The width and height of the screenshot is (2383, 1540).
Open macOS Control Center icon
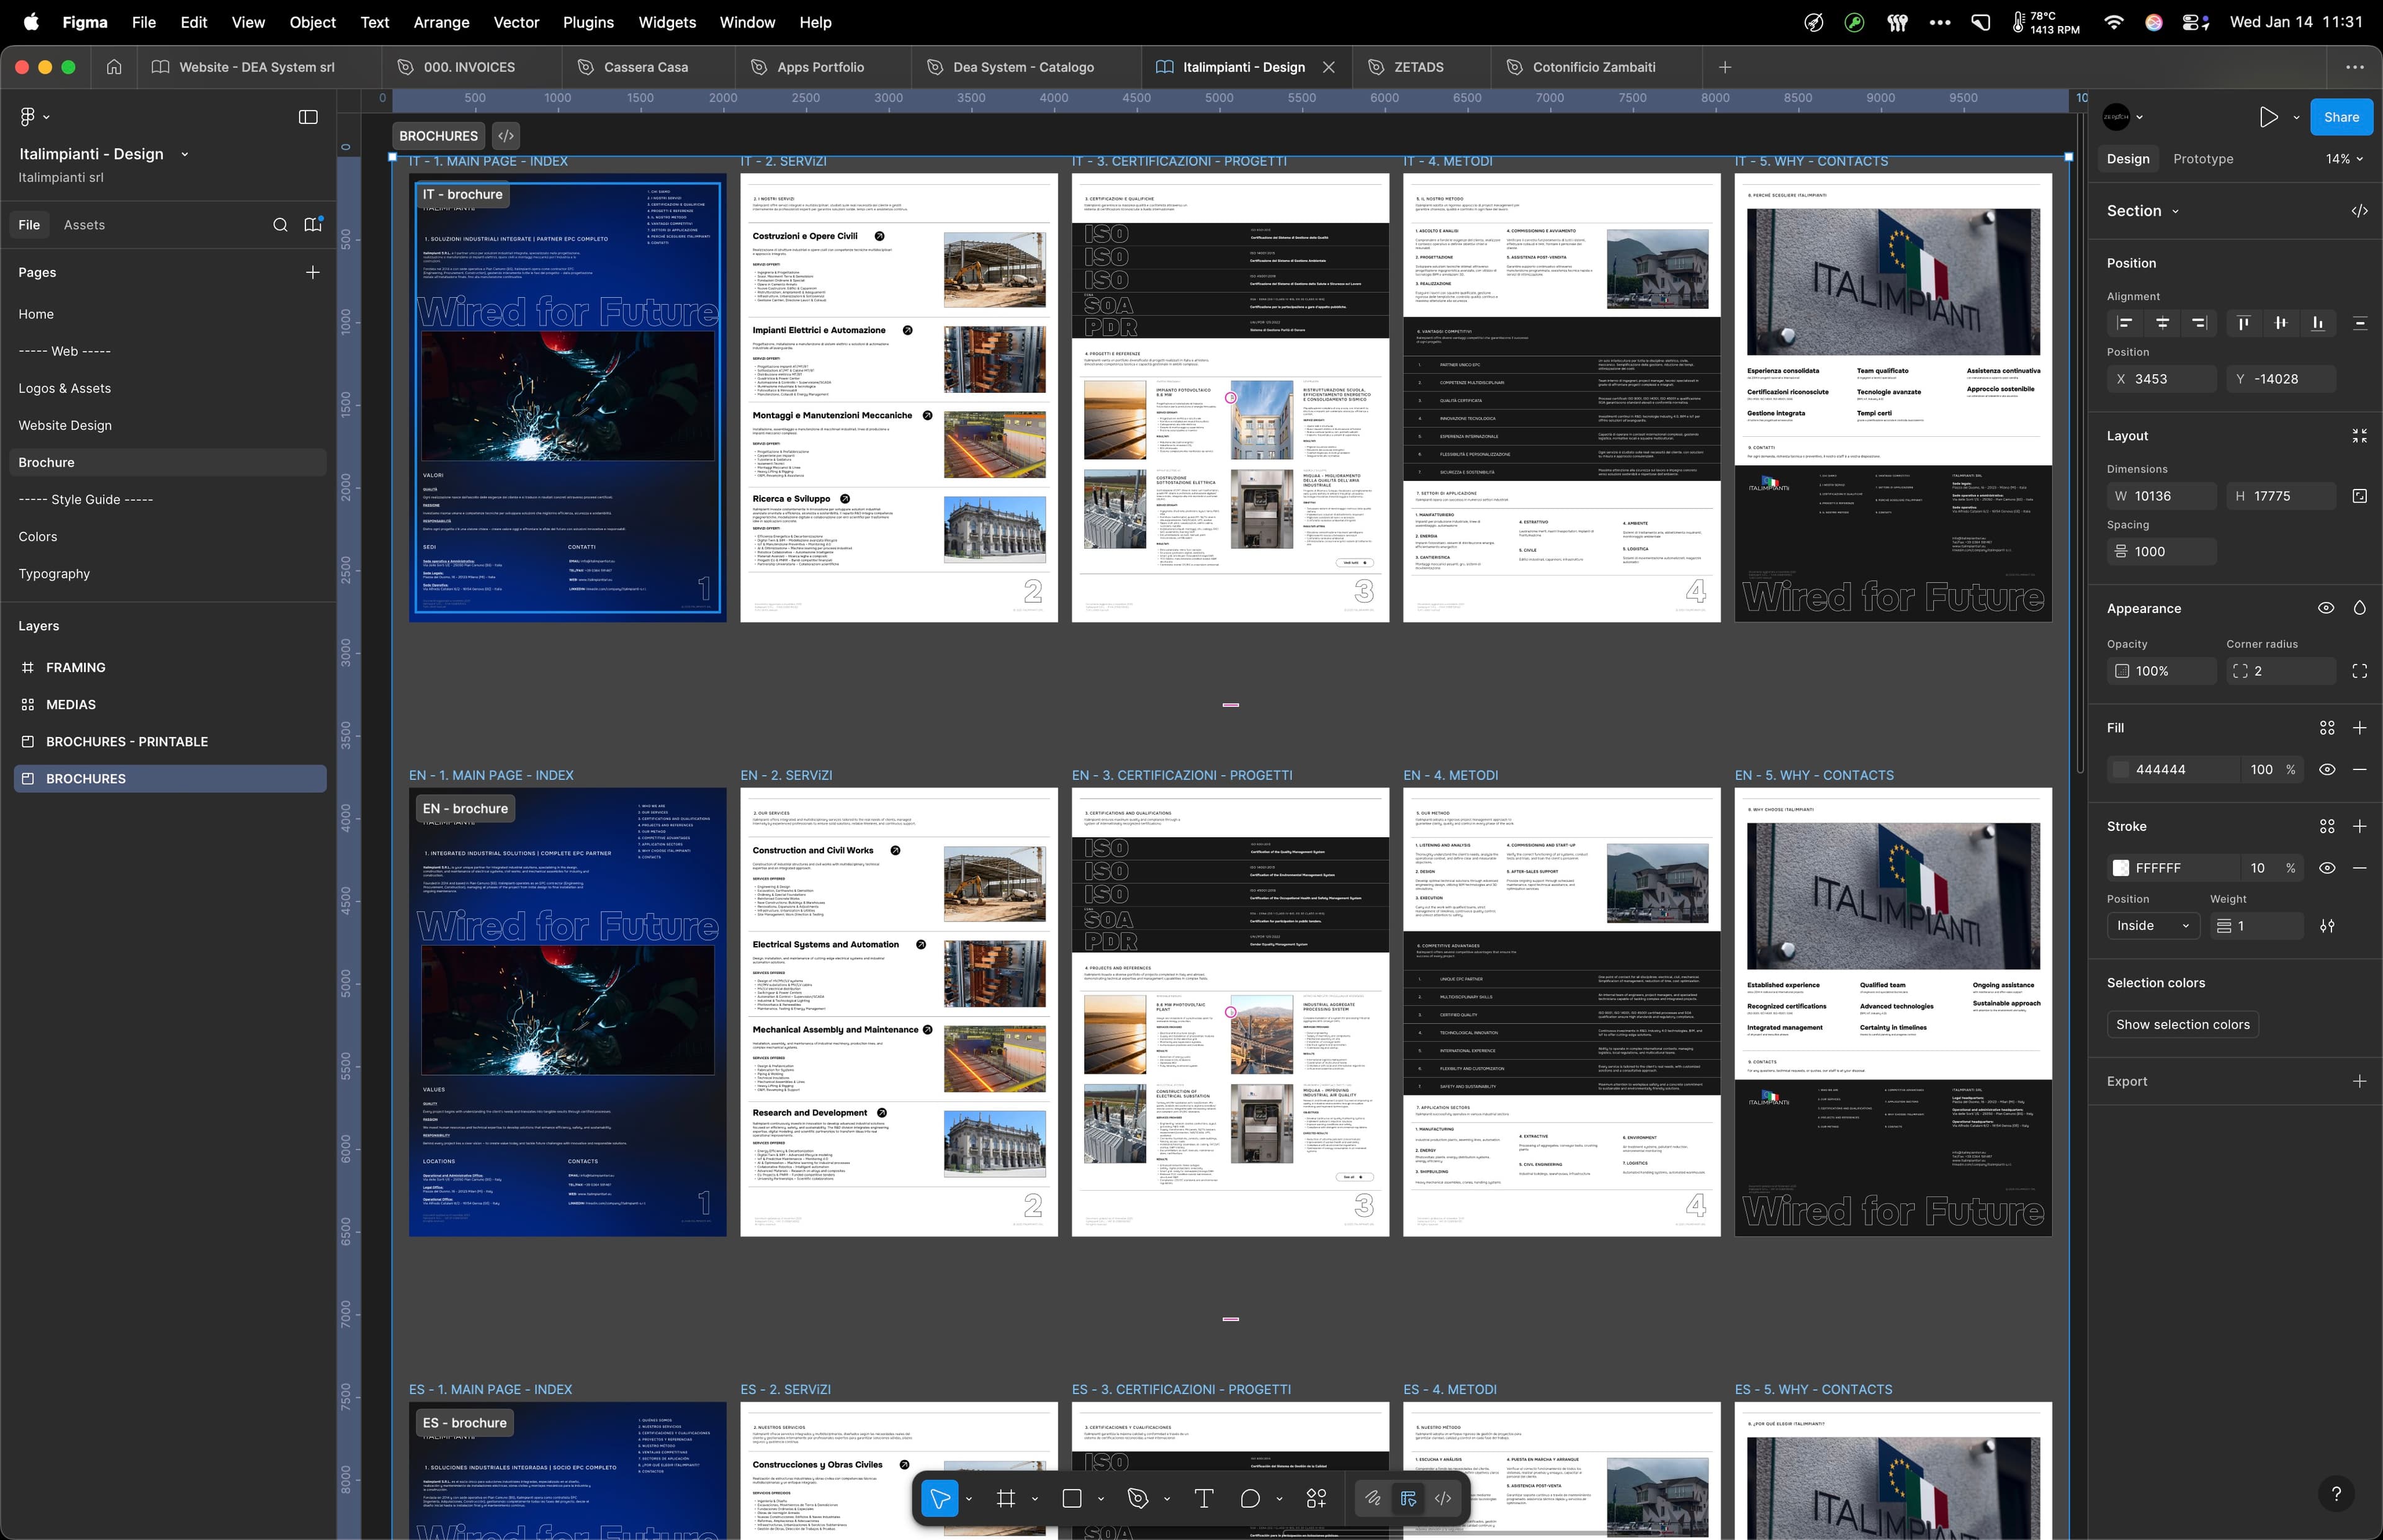(2196, 22)
